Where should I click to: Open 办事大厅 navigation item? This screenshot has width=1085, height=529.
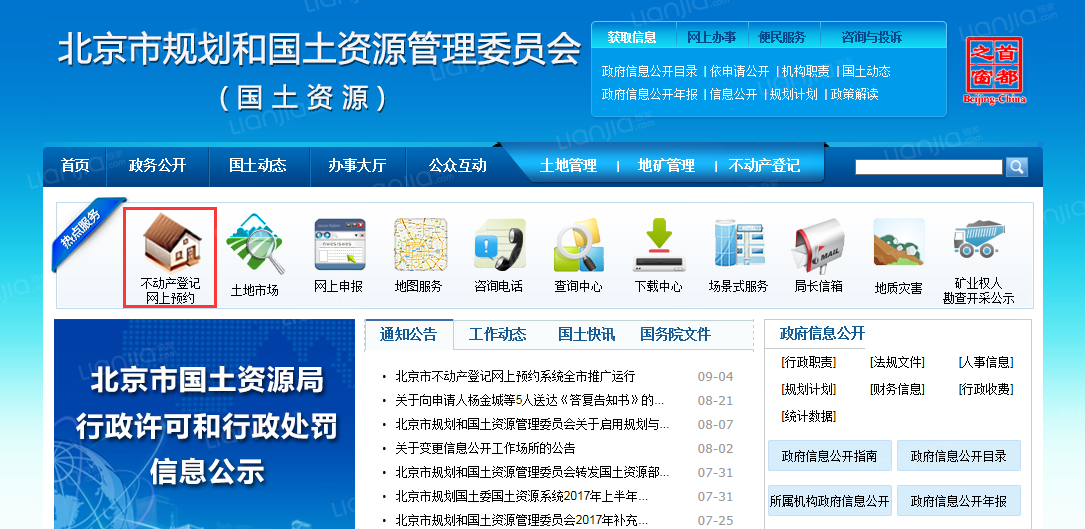[x=357, y=165]
